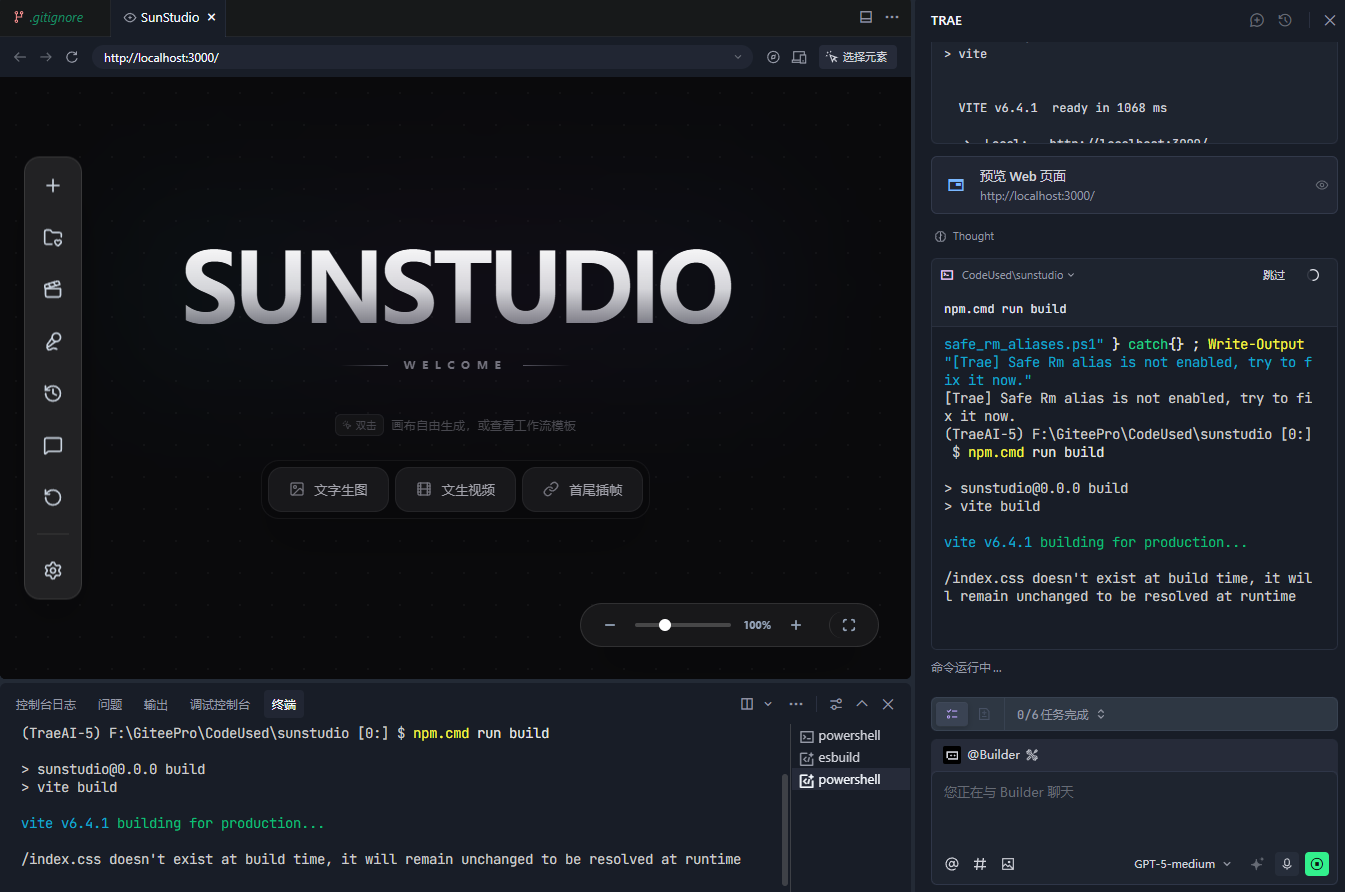Open the settings gear in the SunStudio sidebar
Viewport: 1345px width, 892px height.
click(53, 570)
